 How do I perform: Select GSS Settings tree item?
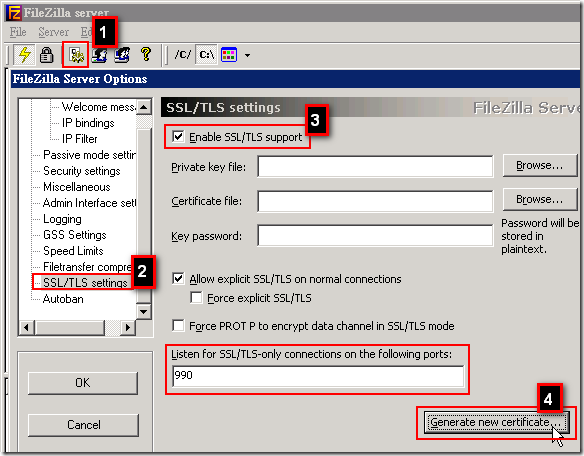[74, 235]
